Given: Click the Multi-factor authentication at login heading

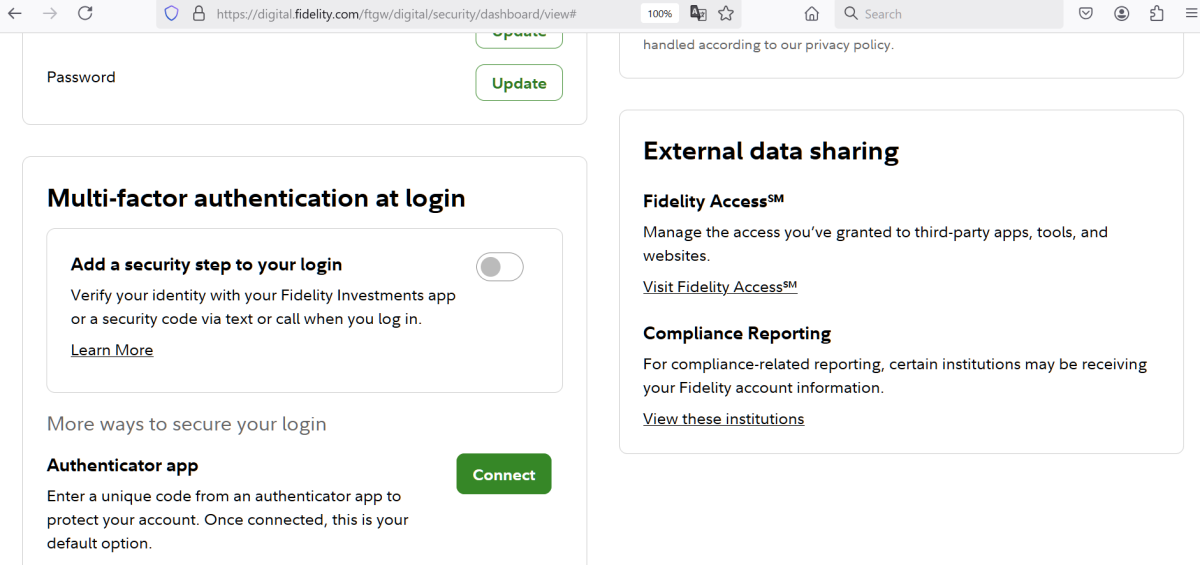Looking at the screenshot, I should [256, 198].
